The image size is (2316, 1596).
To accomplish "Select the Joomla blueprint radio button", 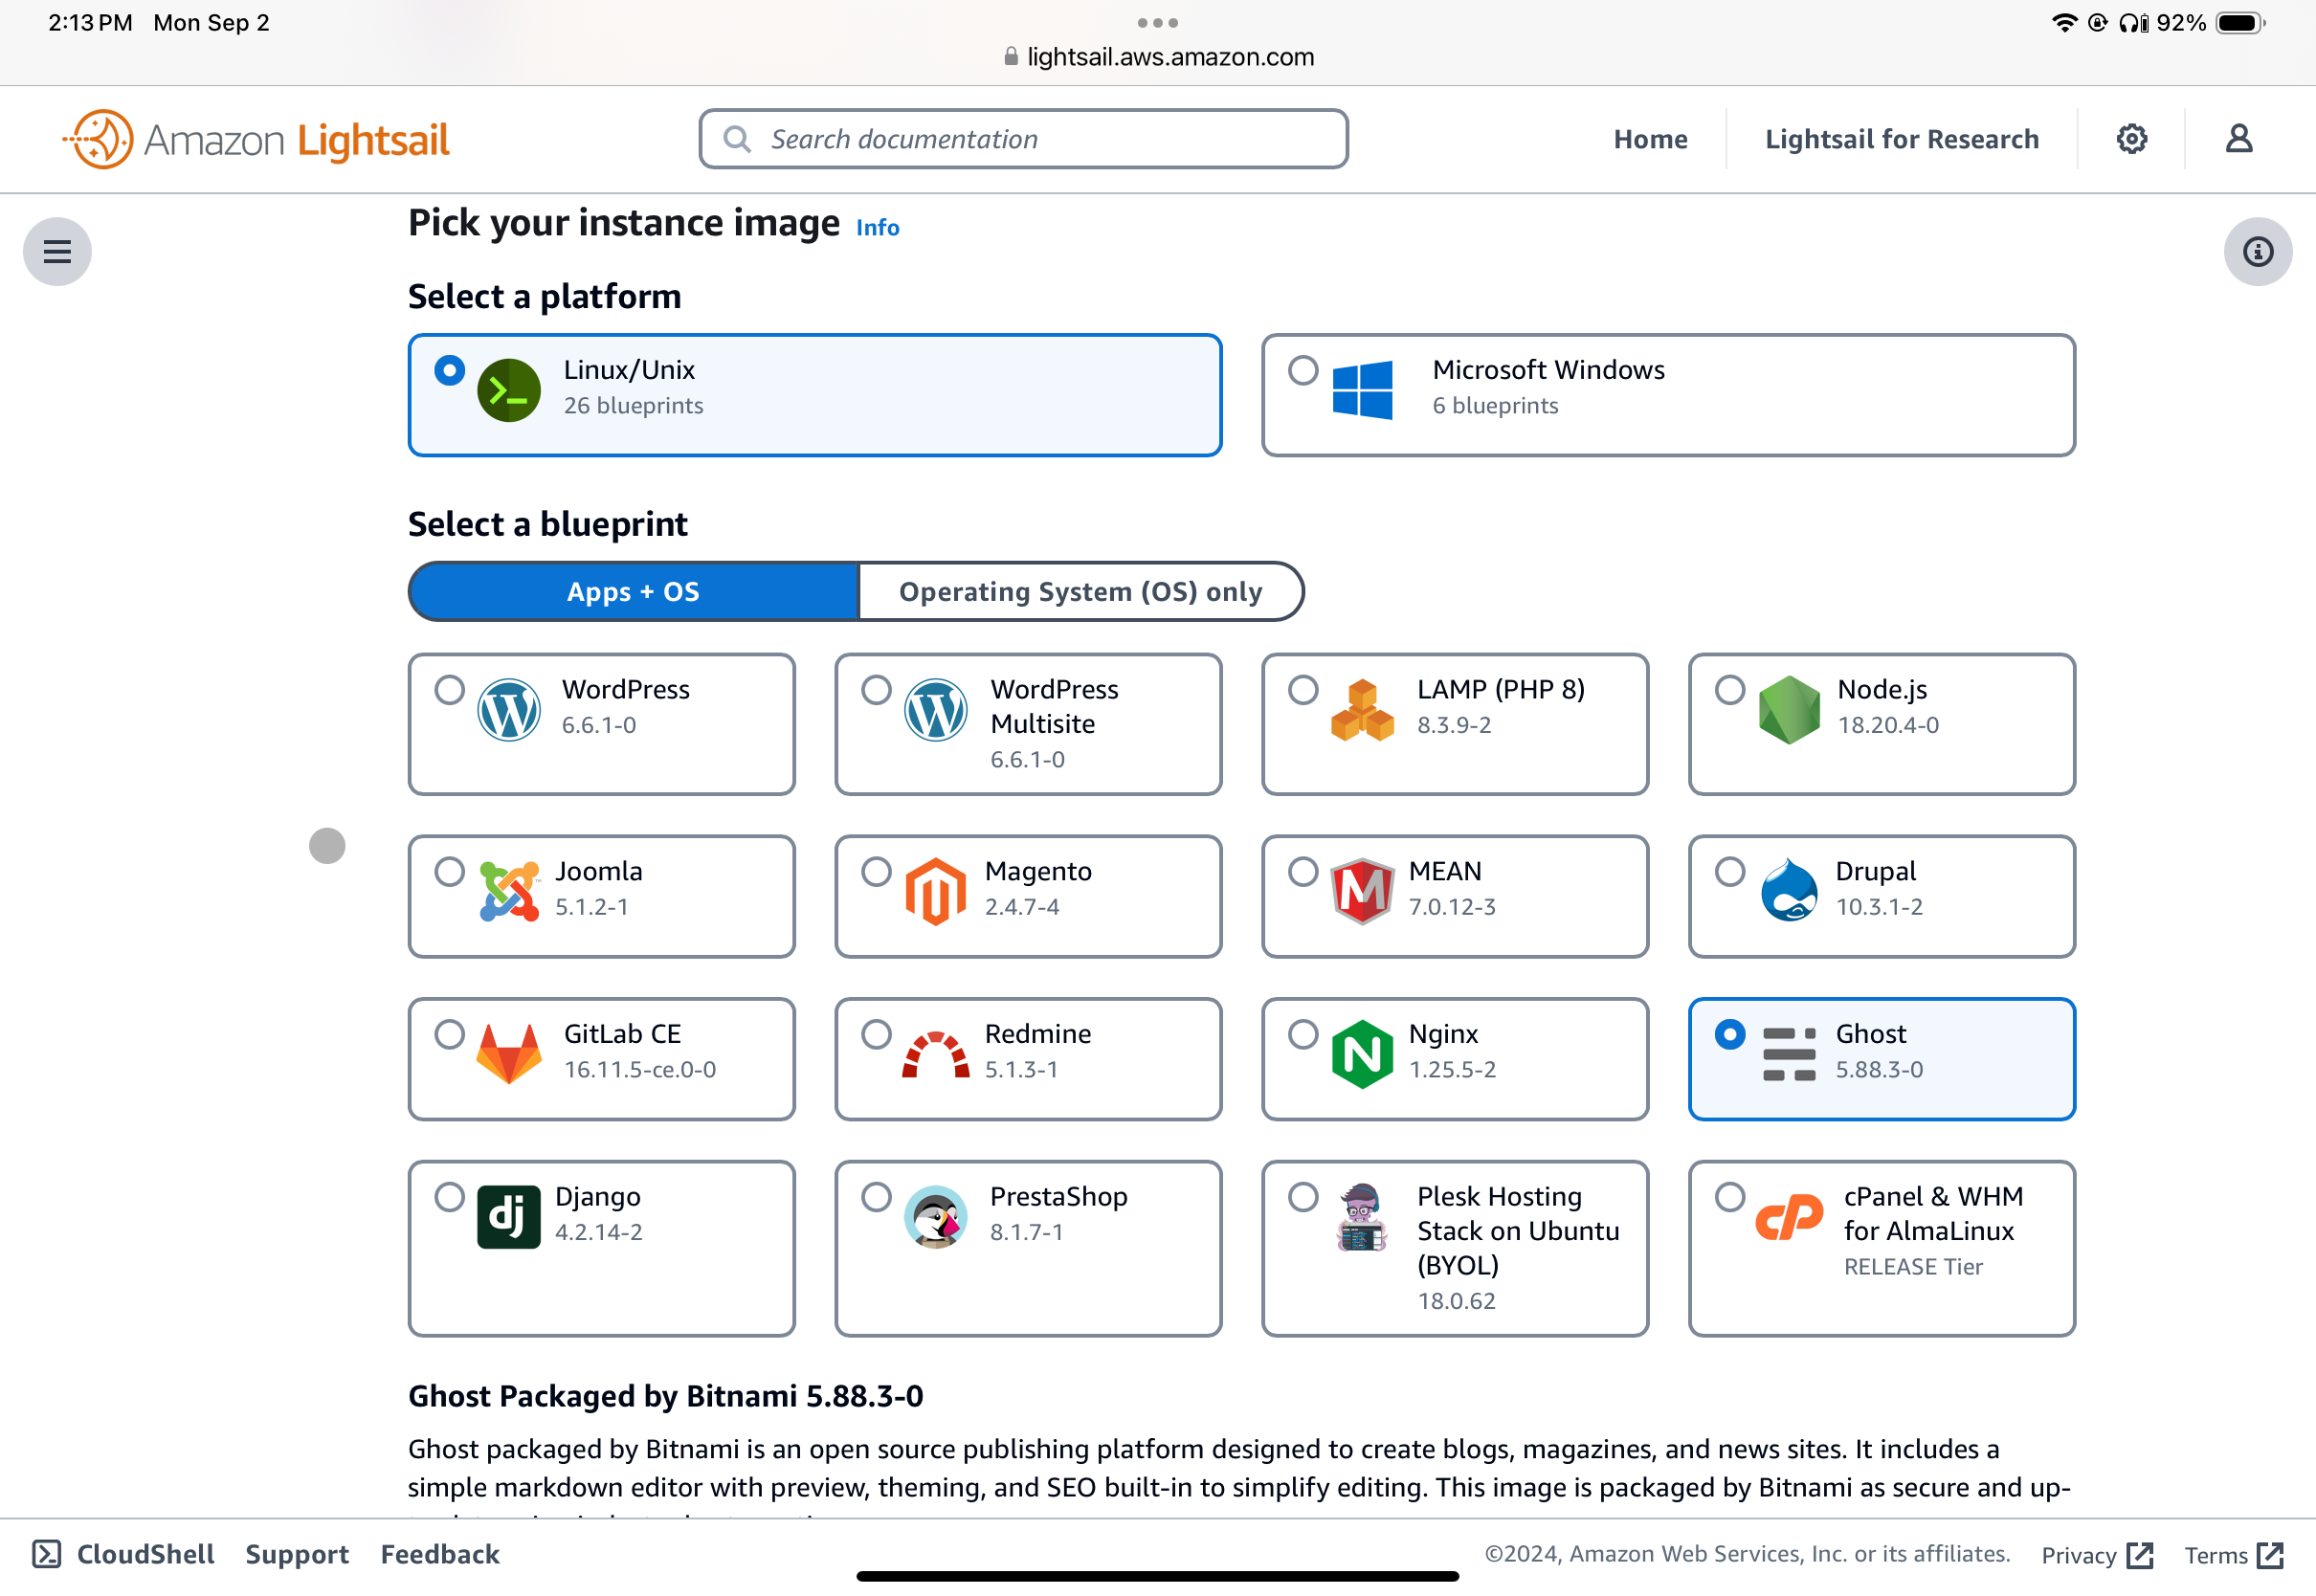I will click(450, 872).
